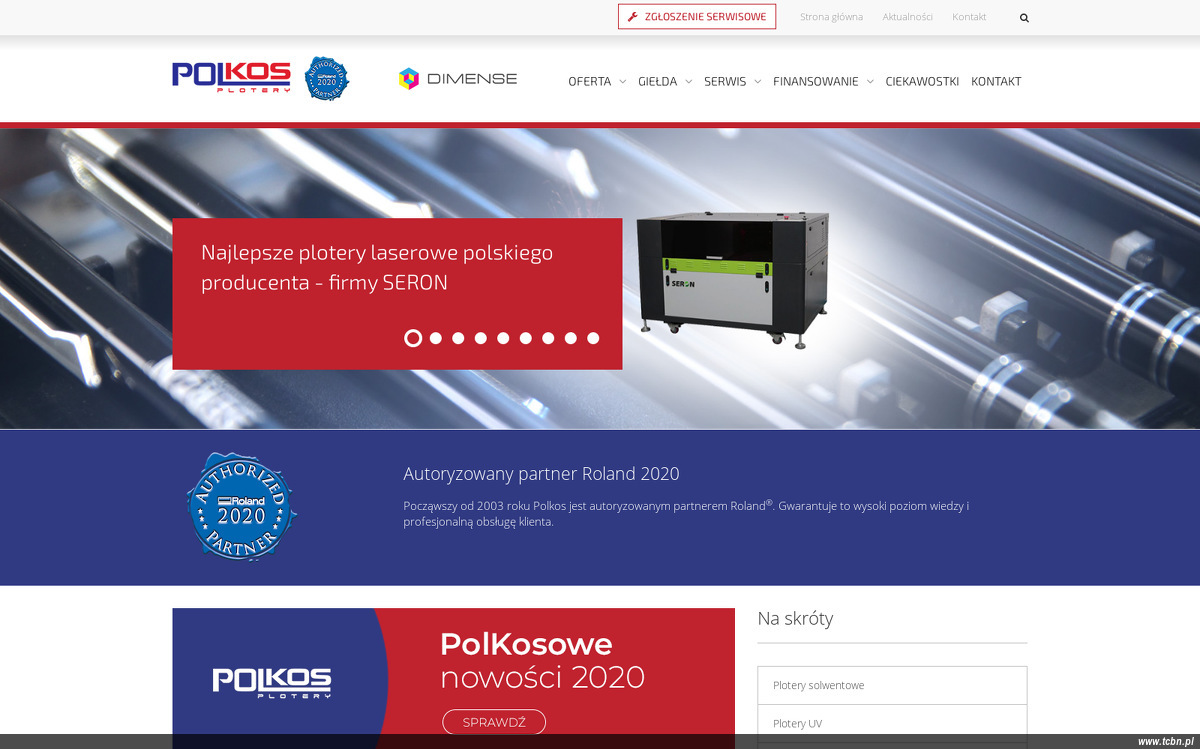Open the Dimense logo link
Image resolution: width=1200 pixels, height=749 pixels.
(x=458, y=79)
